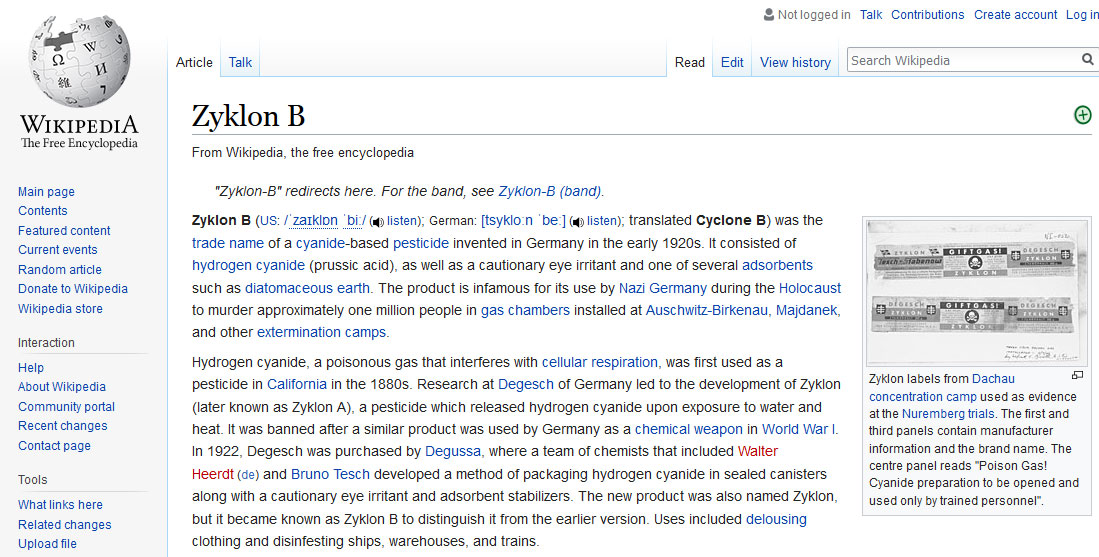Open the gas chambers link

525,310
